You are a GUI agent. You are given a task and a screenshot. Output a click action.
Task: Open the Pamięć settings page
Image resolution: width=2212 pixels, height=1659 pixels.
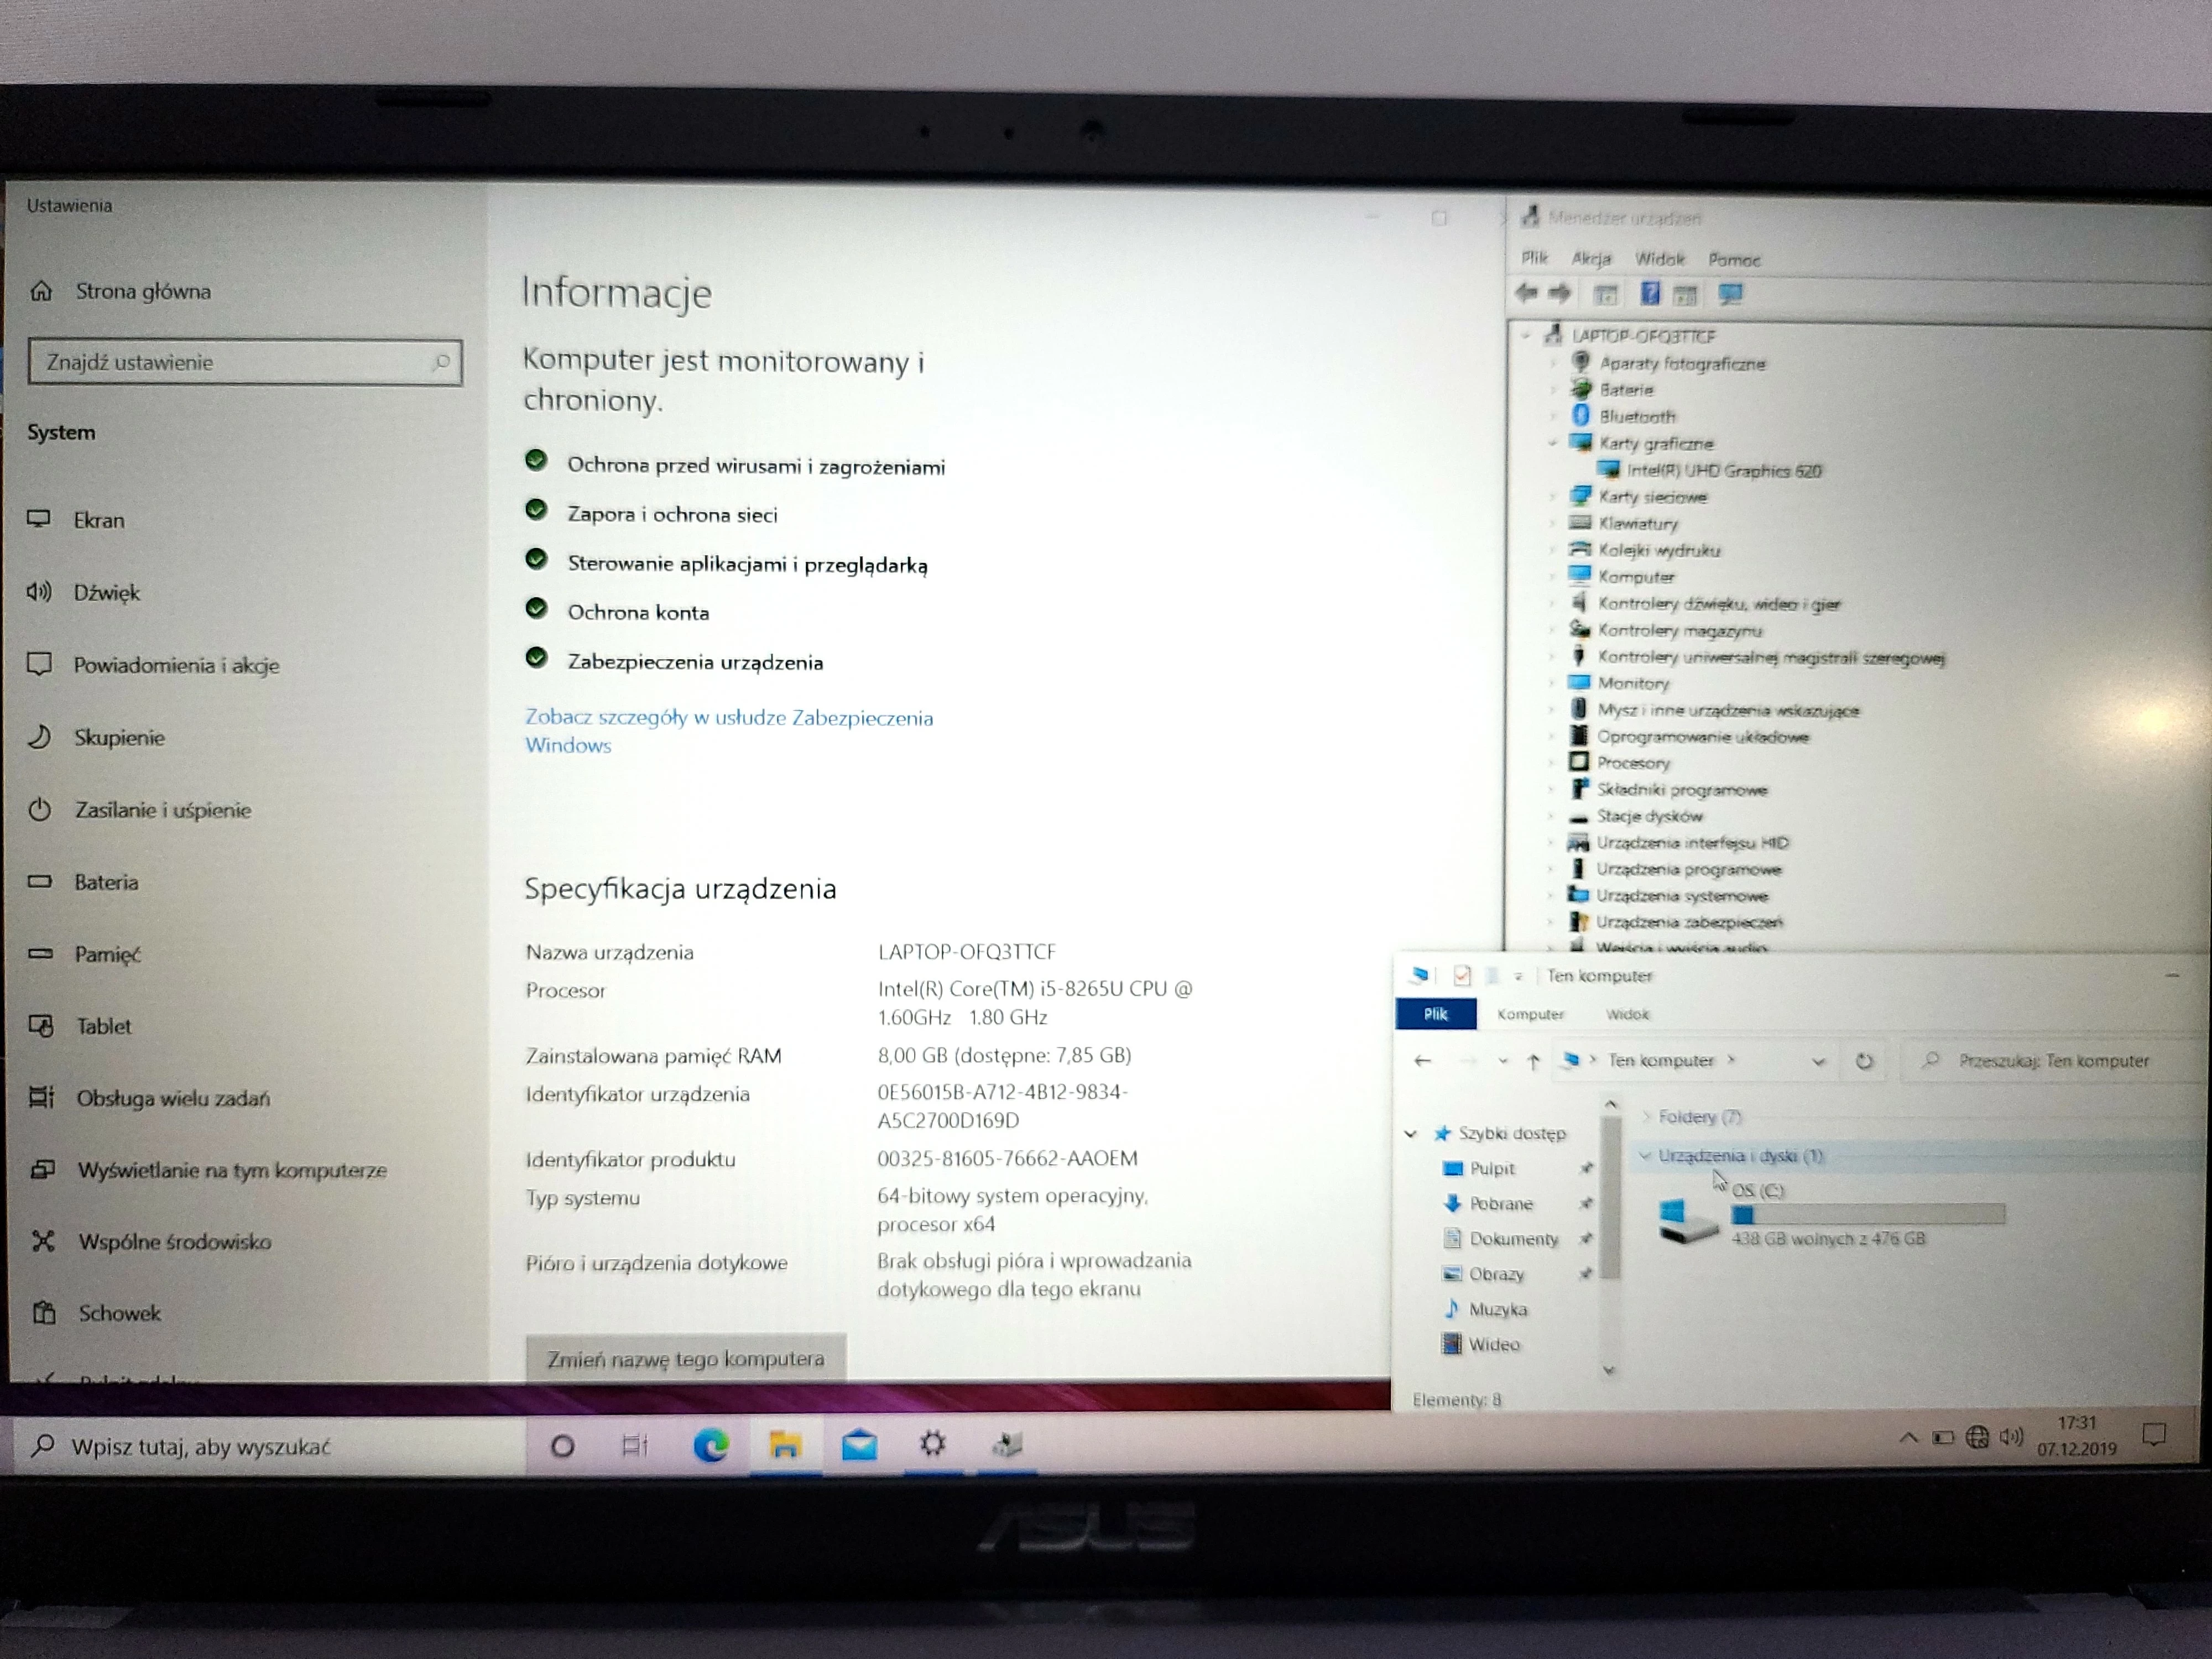[84, 954]
